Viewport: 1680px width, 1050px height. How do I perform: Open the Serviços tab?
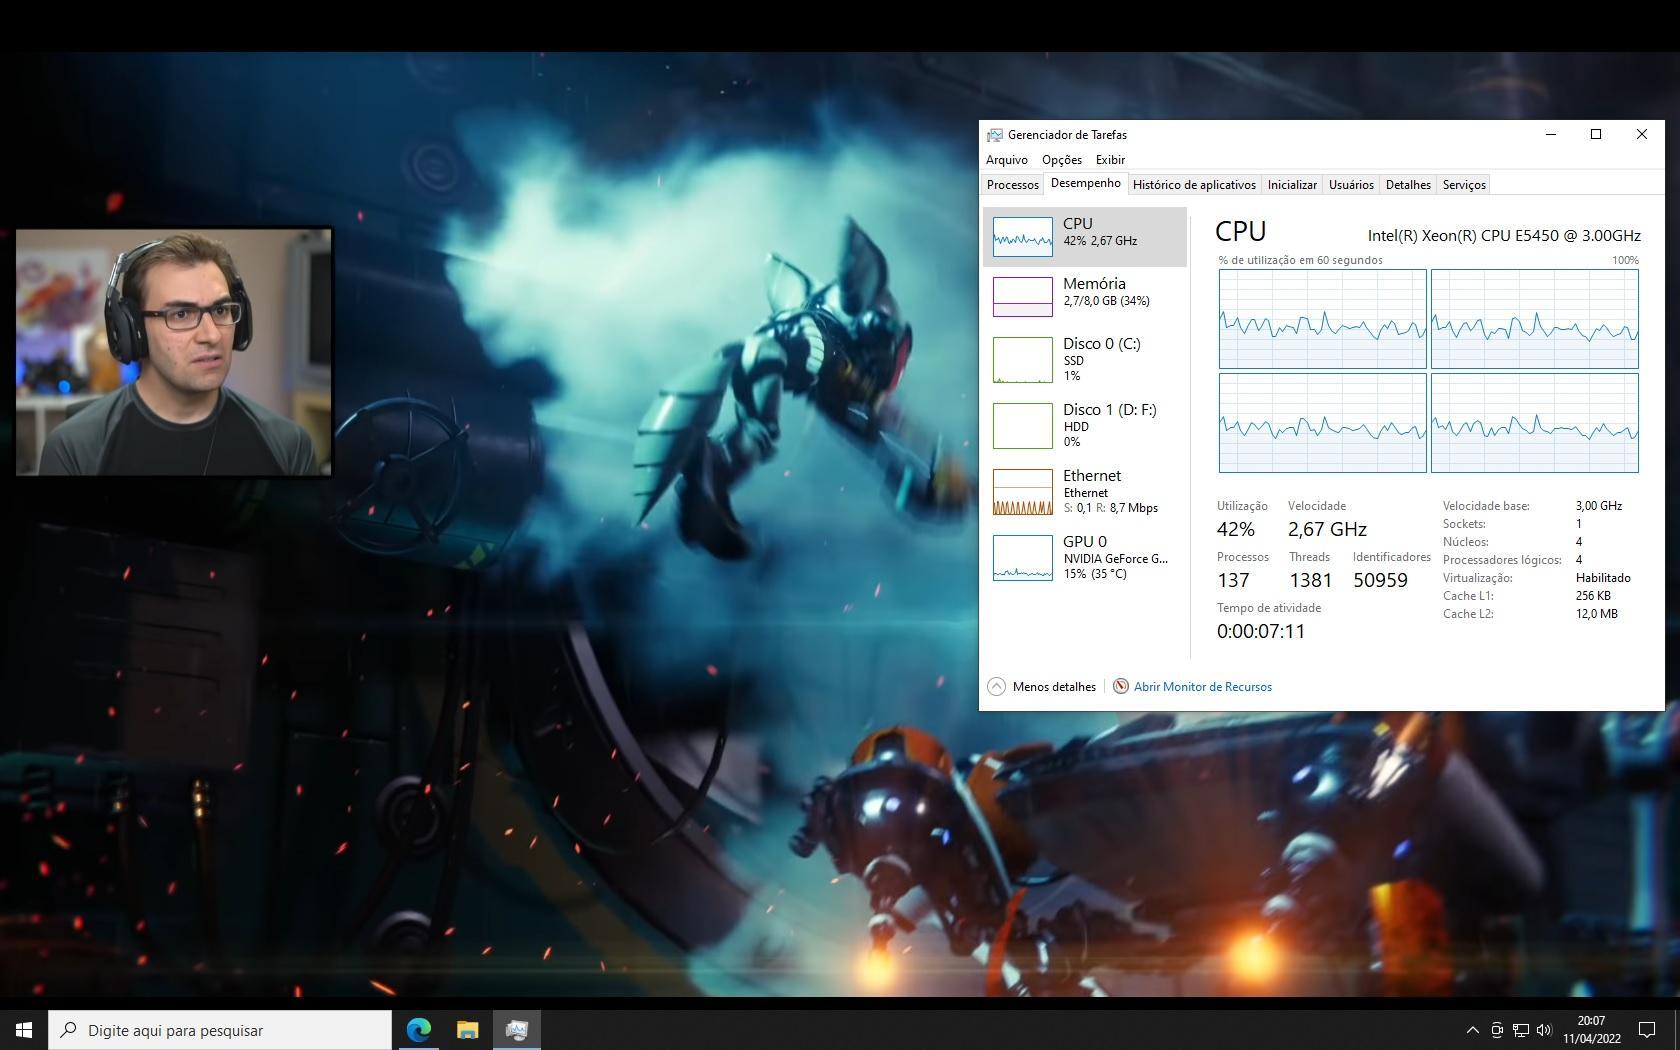[x=1464, y=185]
